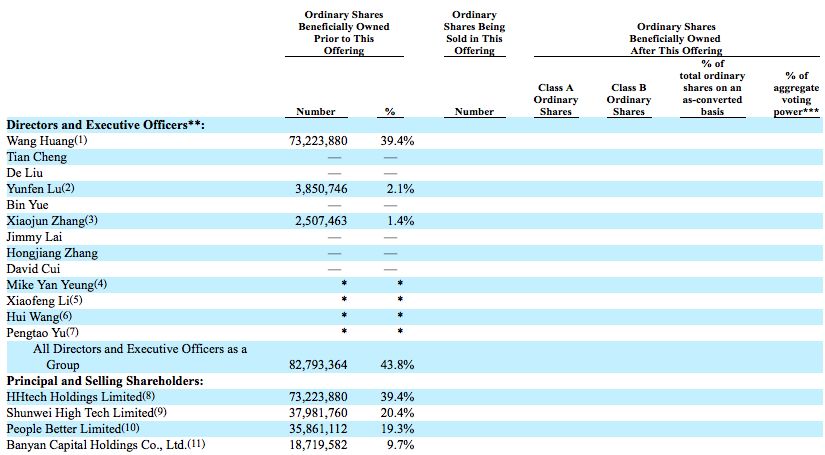Select '% of aggregate voting power***' header
This screenshot has width=825, height=455.
(796, 94)
